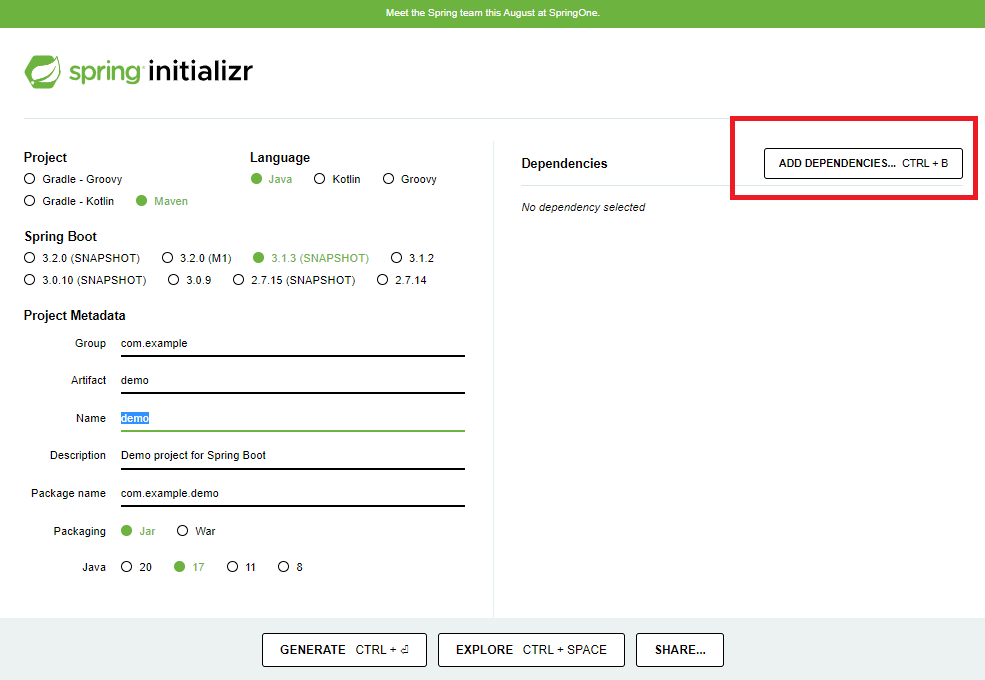Select War packaging
This screenshot has width=985, height=680.
(196, 531)
